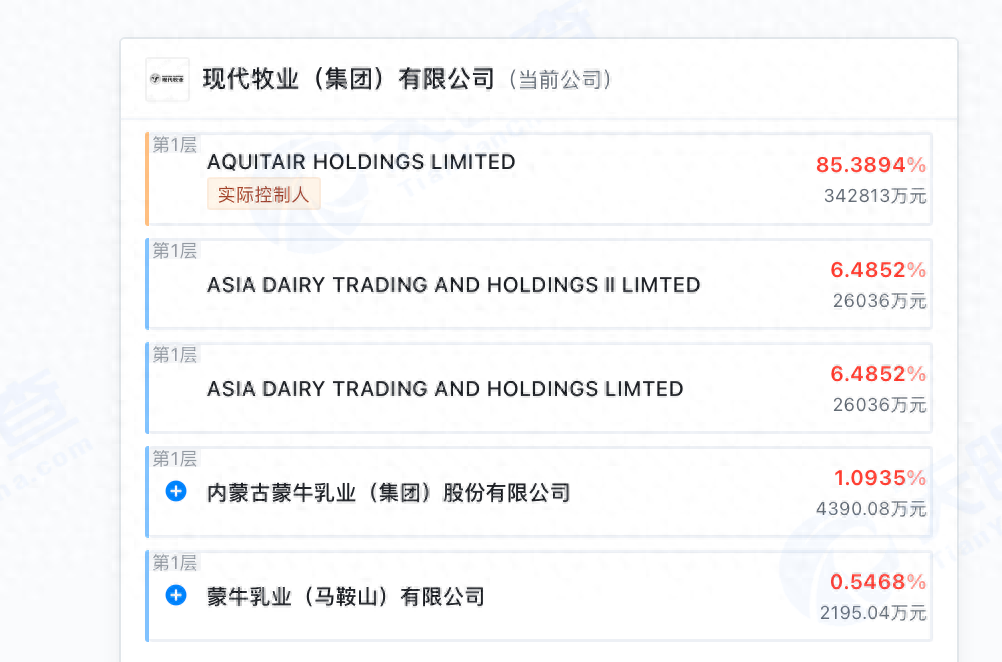This screenshot has height=662, width=1002.
Task: Click the 0.5468% shareholding percentage
Action: click(x=878, y=582)
